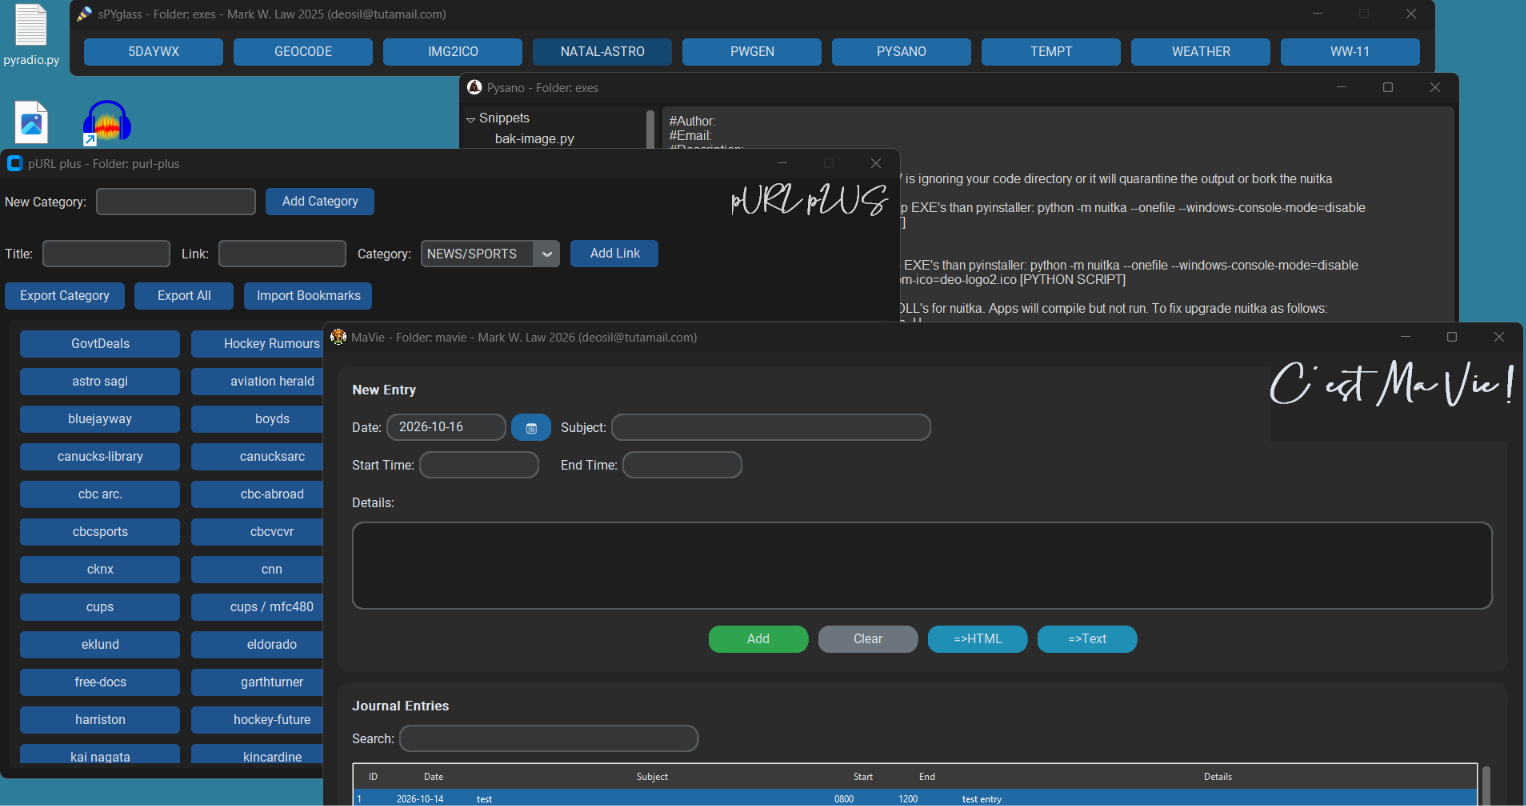The height and width of the screenshot is (806, 1526).
Task: Click the sPYglass title bar app icon
Action: point(85,14)
